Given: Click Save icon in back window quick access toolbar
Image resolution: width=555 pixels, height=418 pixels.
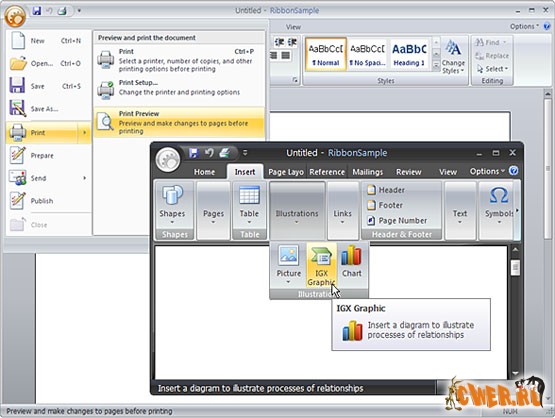Looking at the screenshot, I should coord(37,11).
